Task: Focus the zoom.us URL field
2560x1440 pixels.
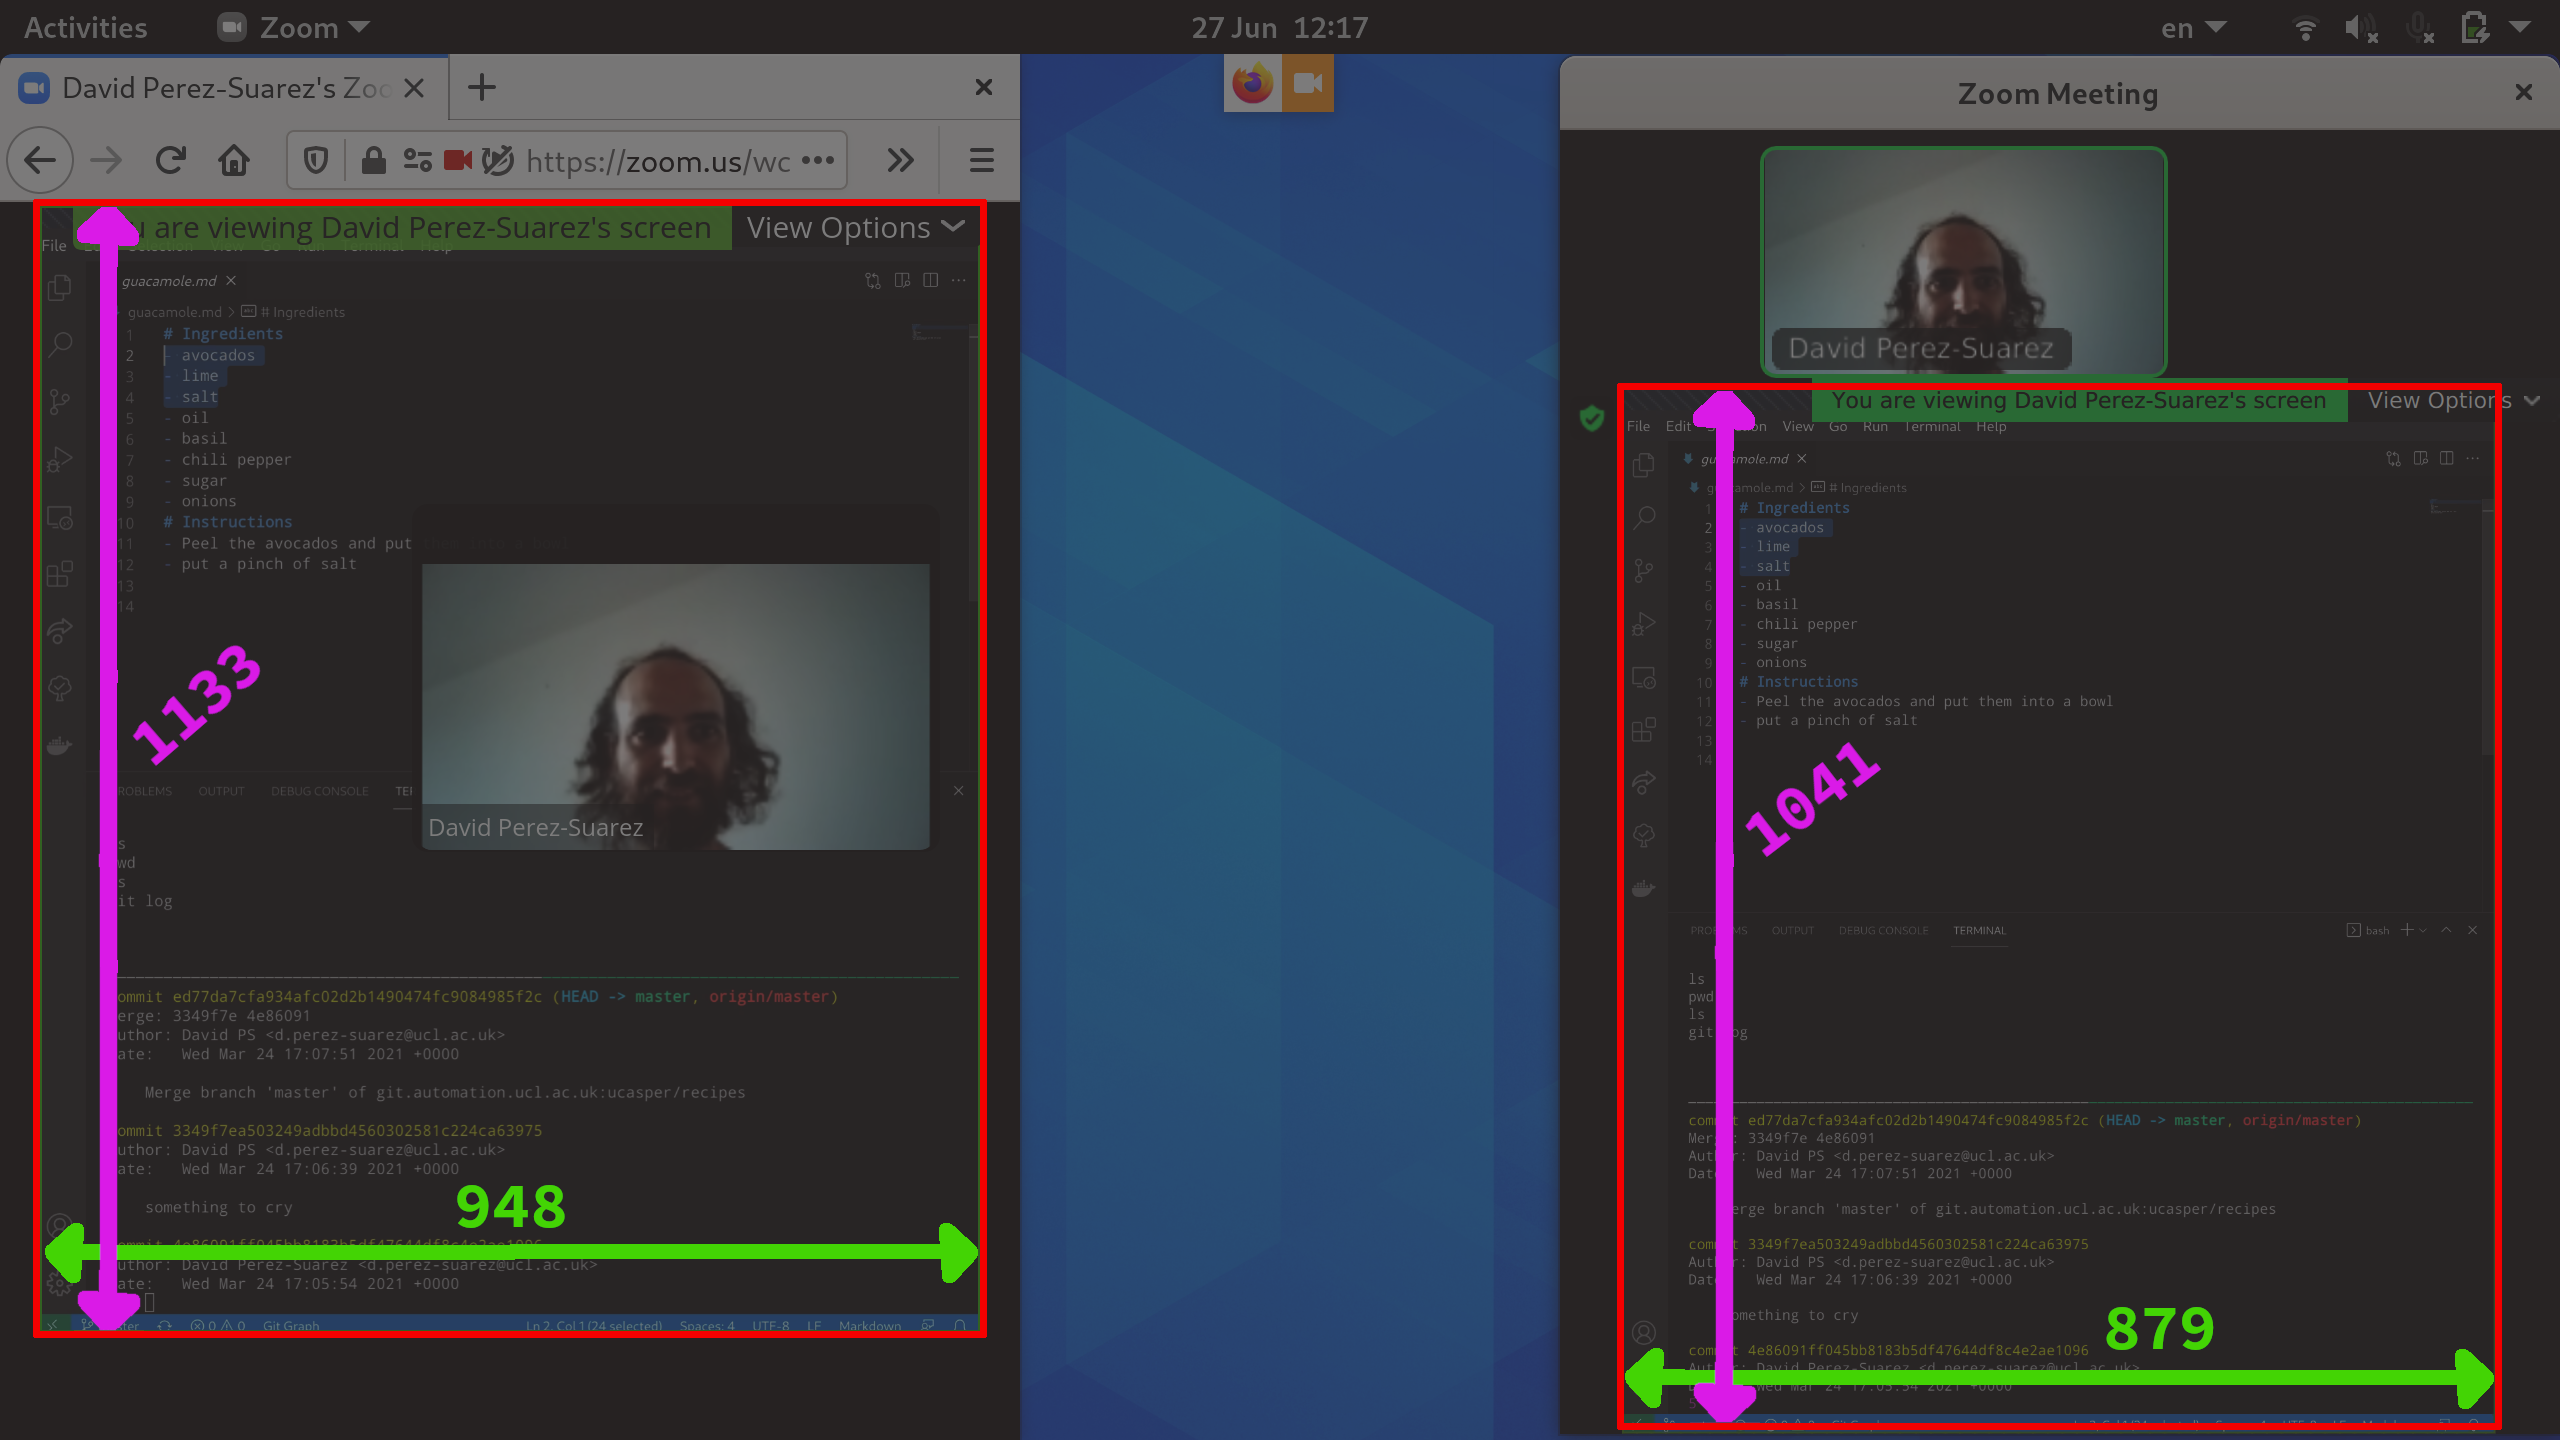Action: (x=658, y=161)
